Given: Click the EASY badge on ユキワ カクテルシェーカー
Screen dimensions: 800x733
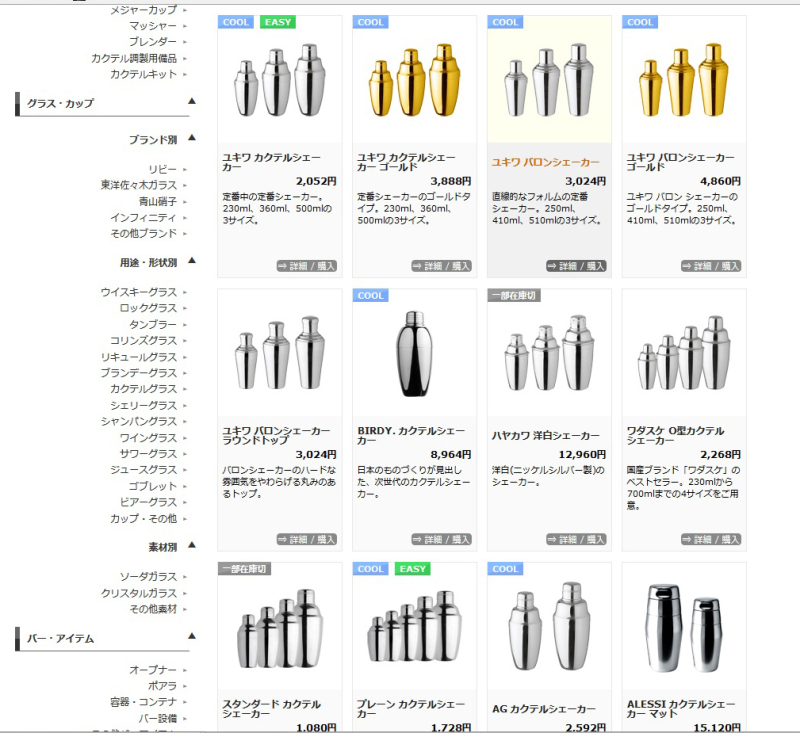Looking at the screenshot, I should coord(278,22).
